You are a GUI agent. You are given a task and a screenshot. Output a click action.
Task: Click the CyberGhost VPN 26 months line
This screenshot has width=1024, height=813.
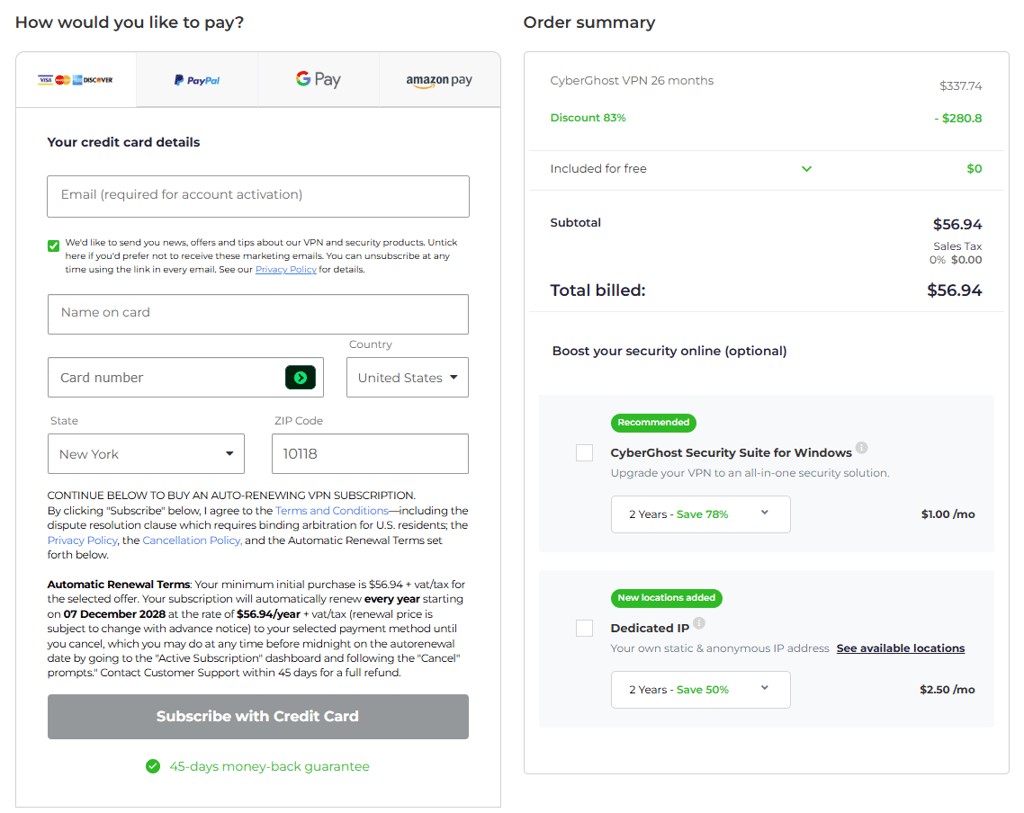point(632,80)
